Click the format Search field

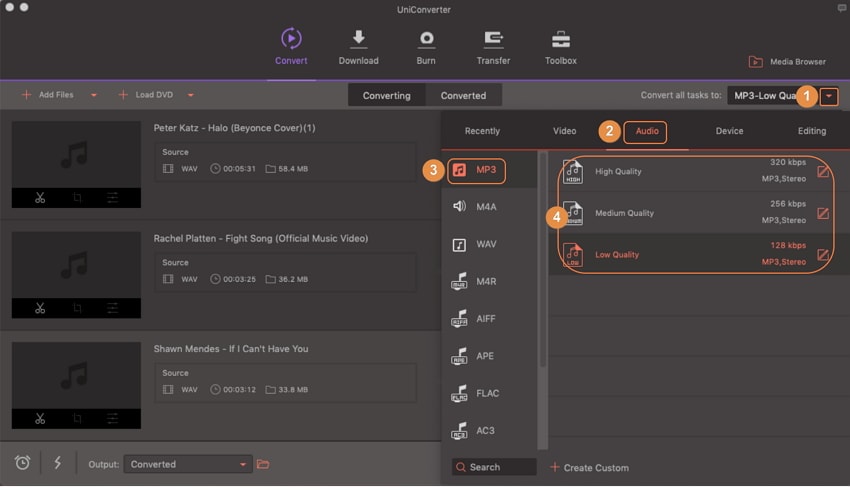[494, 467]
